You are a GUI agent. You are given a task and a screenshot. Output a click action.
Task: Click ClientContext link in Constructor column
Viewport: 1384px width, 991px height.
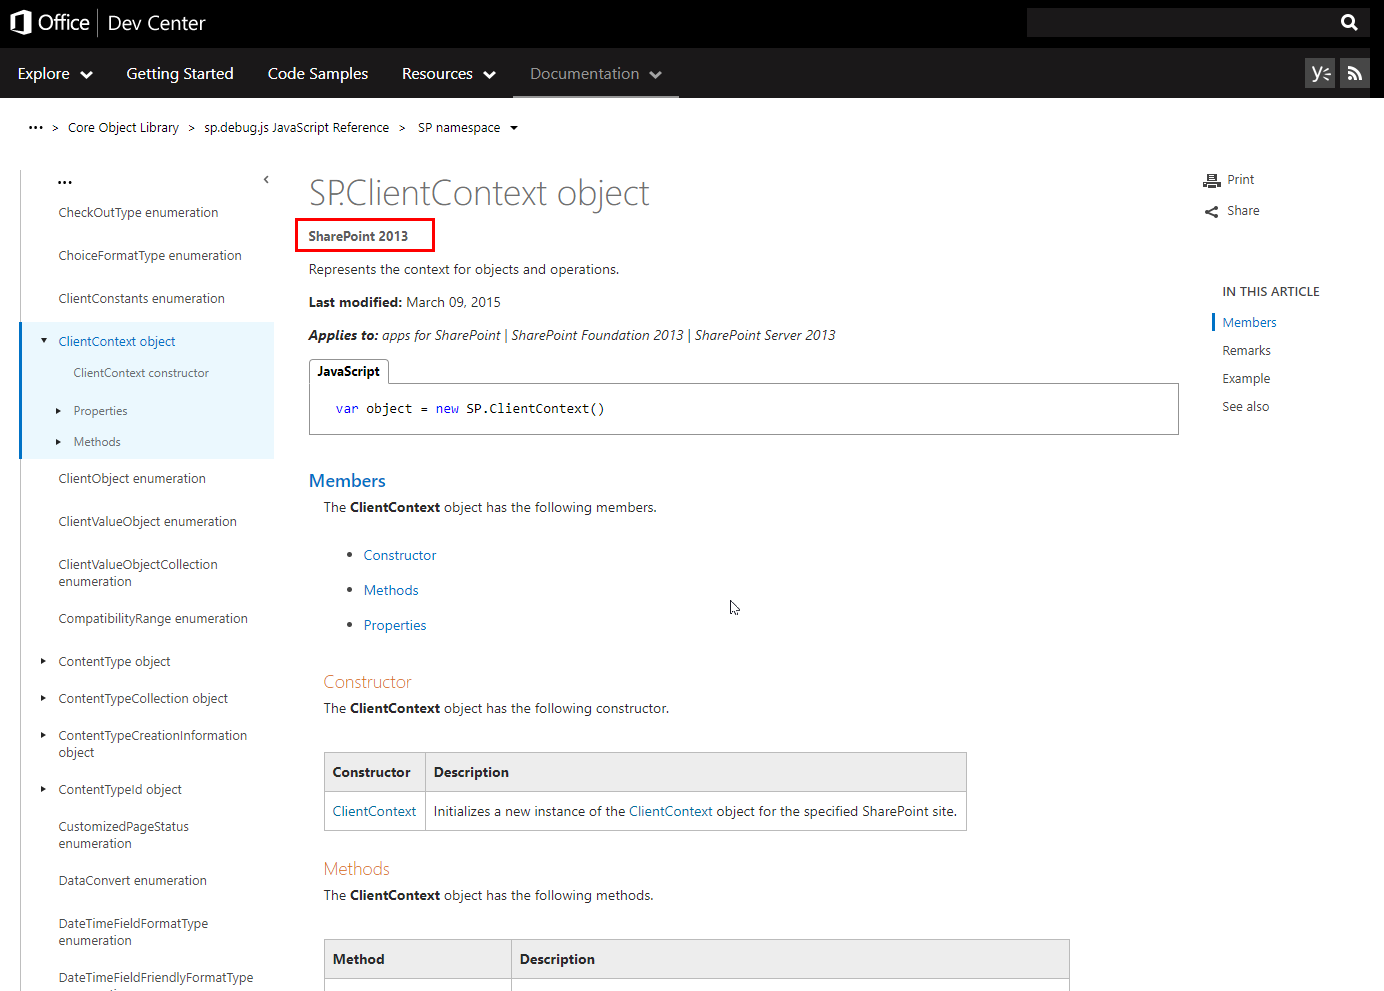click(374, 811)
